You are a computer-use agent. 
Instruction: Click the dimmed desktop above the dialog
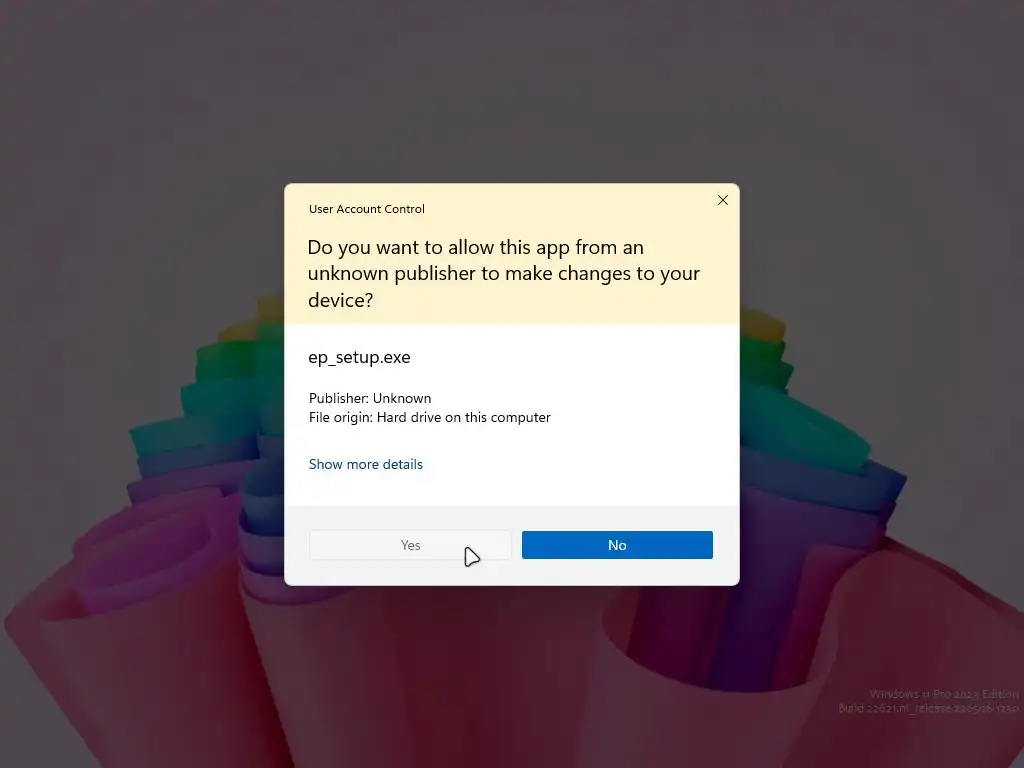point(512,91)
